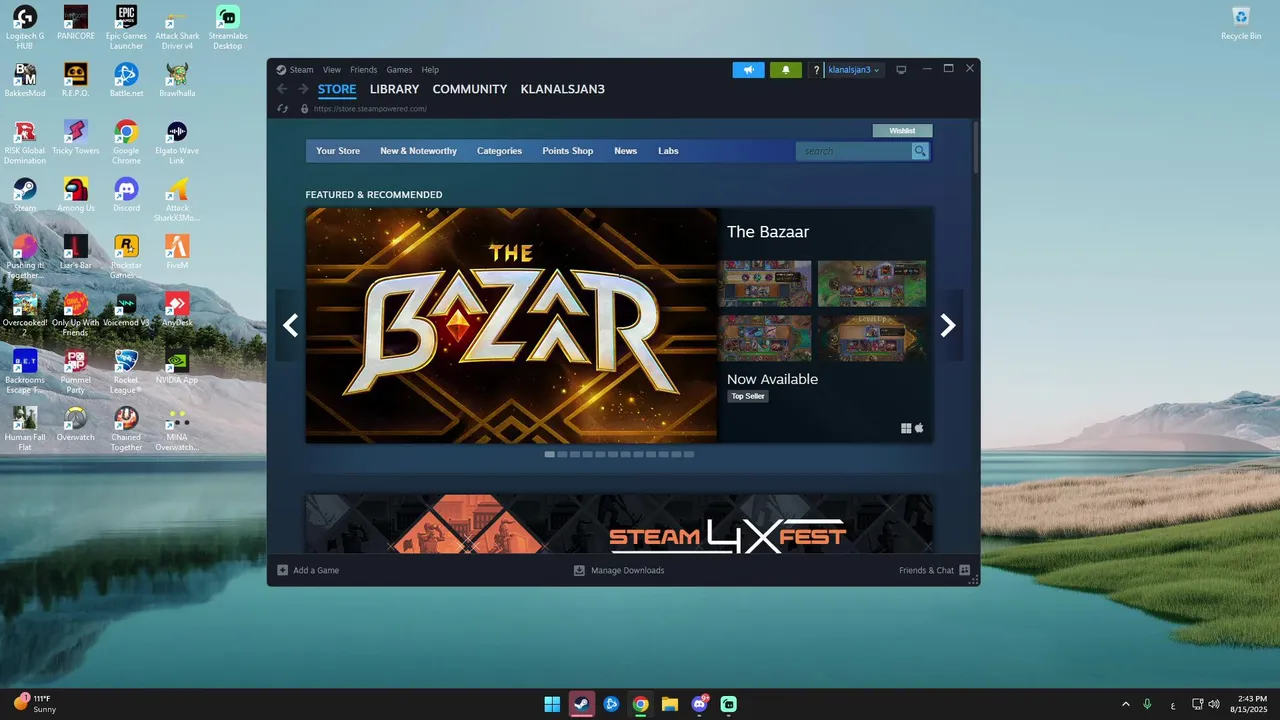Show hidden system tray icons chevron

1125,704
